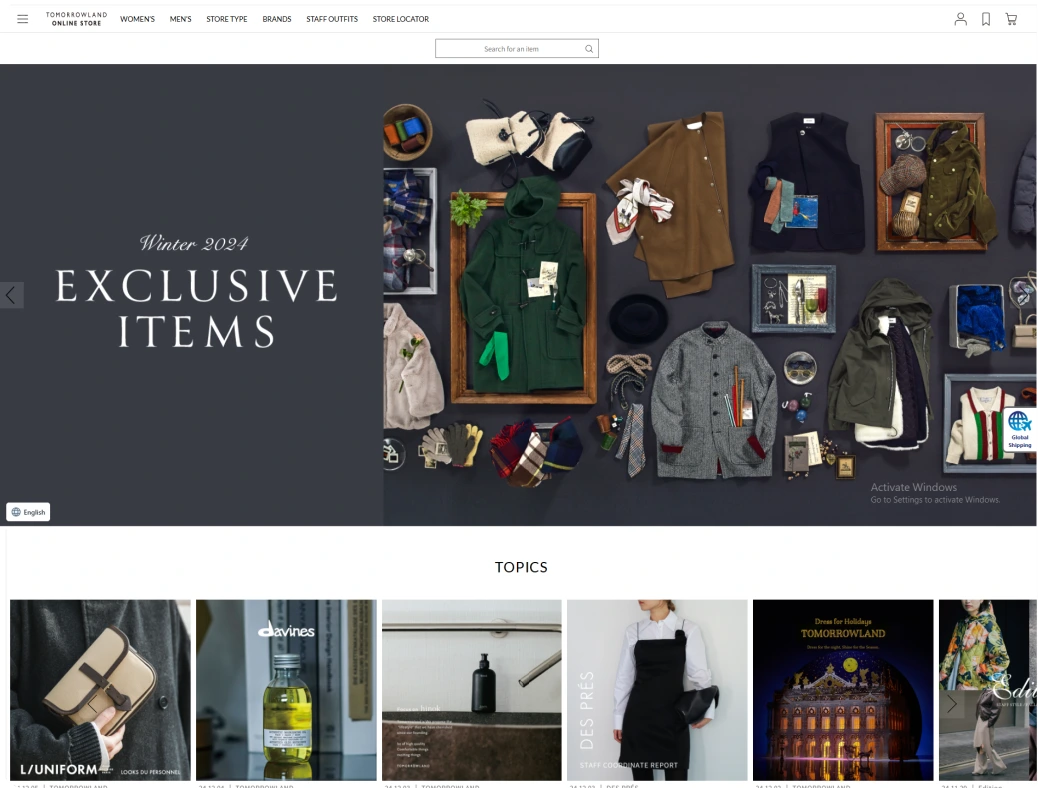Switch the site language via English button
Screen dimensions: 1050x788
[x=28, y=511]
